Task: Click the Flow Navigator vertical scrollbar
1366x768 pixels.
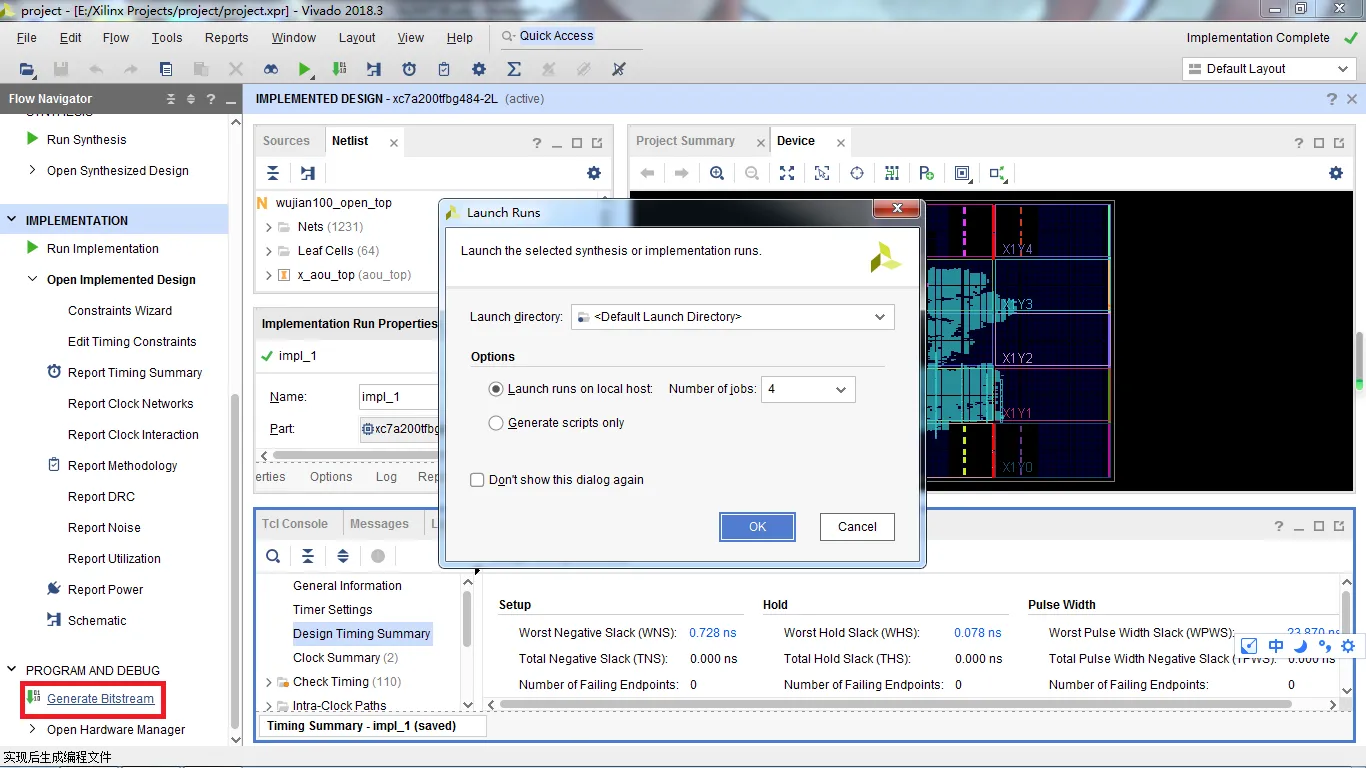Action: click(236, 560)
